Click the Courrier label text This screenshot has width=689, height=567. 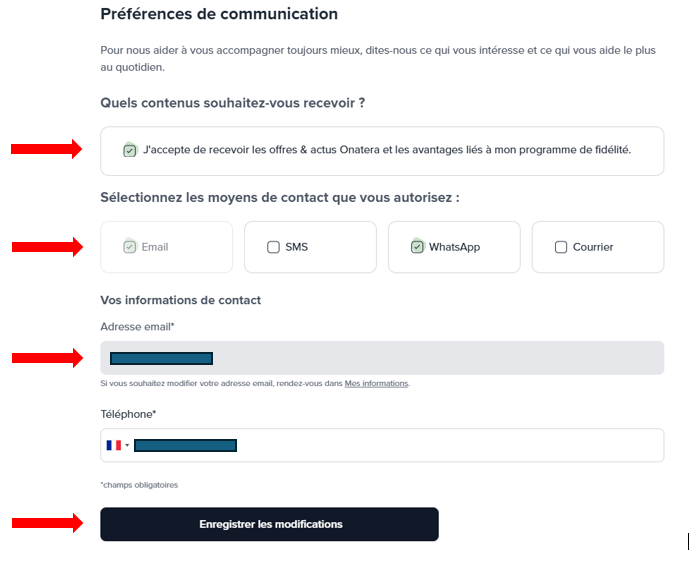pyautogui.click(x=593, y=247)
